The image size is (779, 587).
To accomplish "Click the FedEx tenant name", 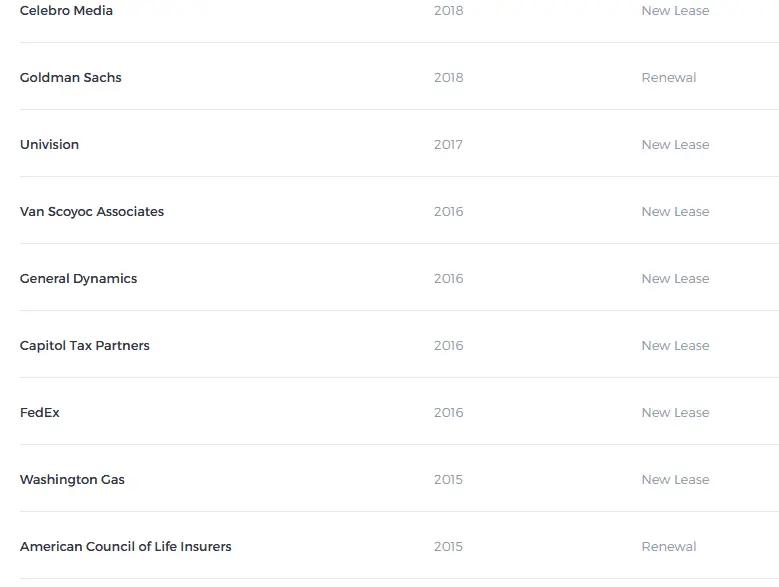I will tap(40, 413).
